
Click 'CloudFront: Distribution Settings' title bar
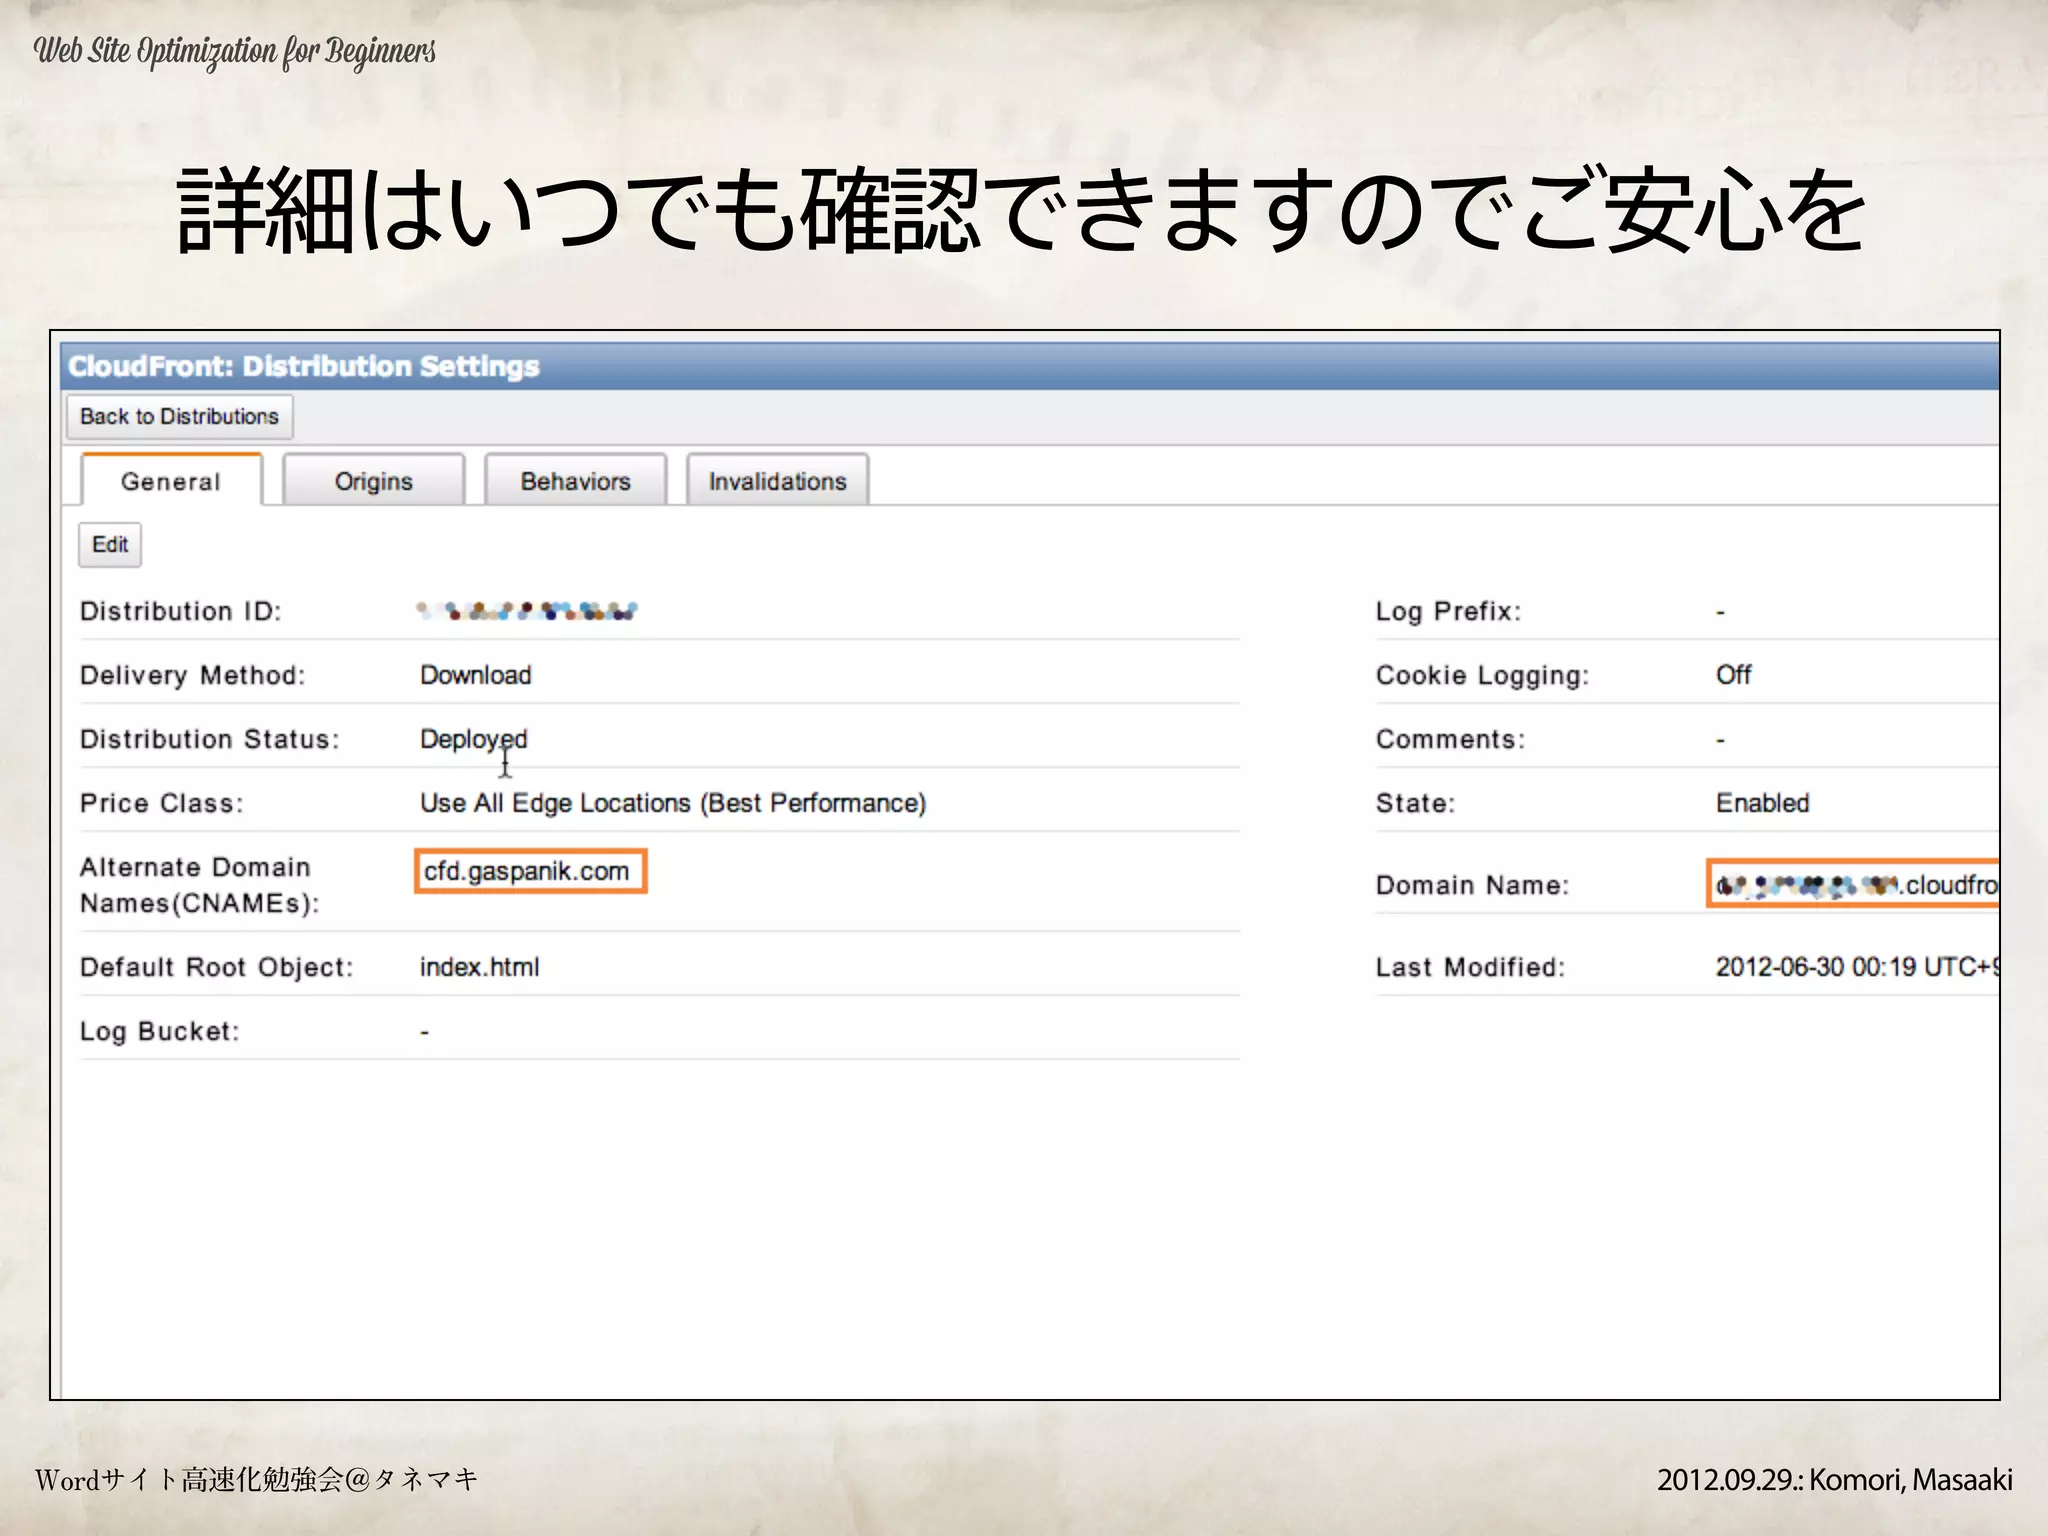coord(1029,366)
